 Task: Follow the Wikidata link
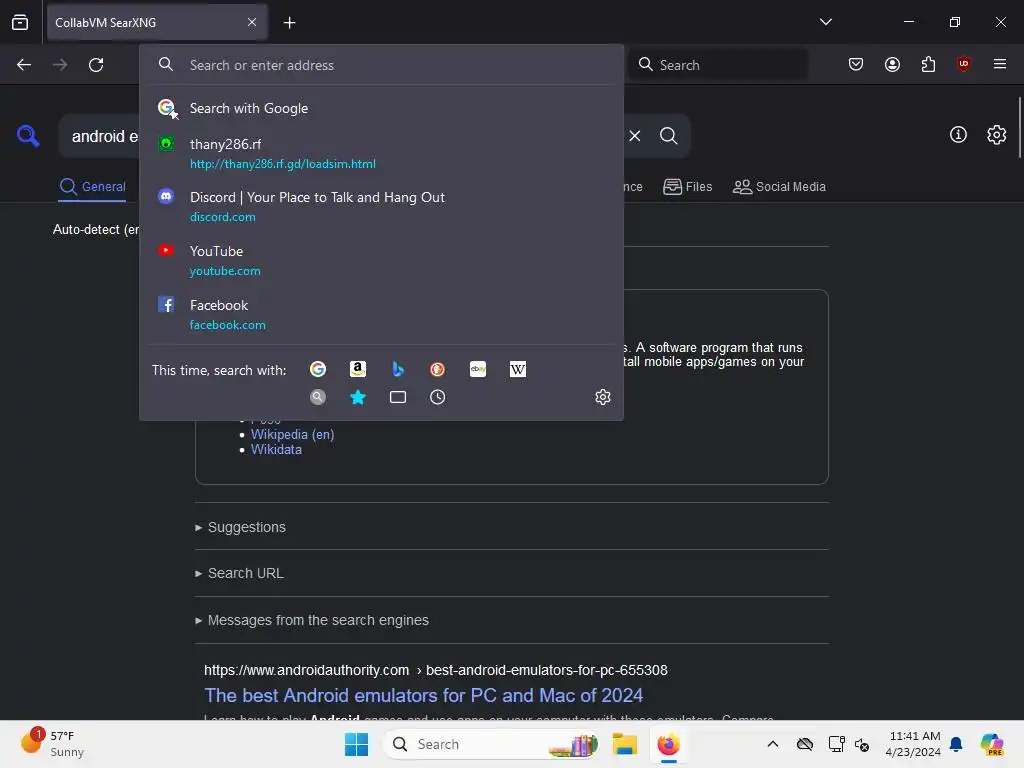tap(276, 449)
